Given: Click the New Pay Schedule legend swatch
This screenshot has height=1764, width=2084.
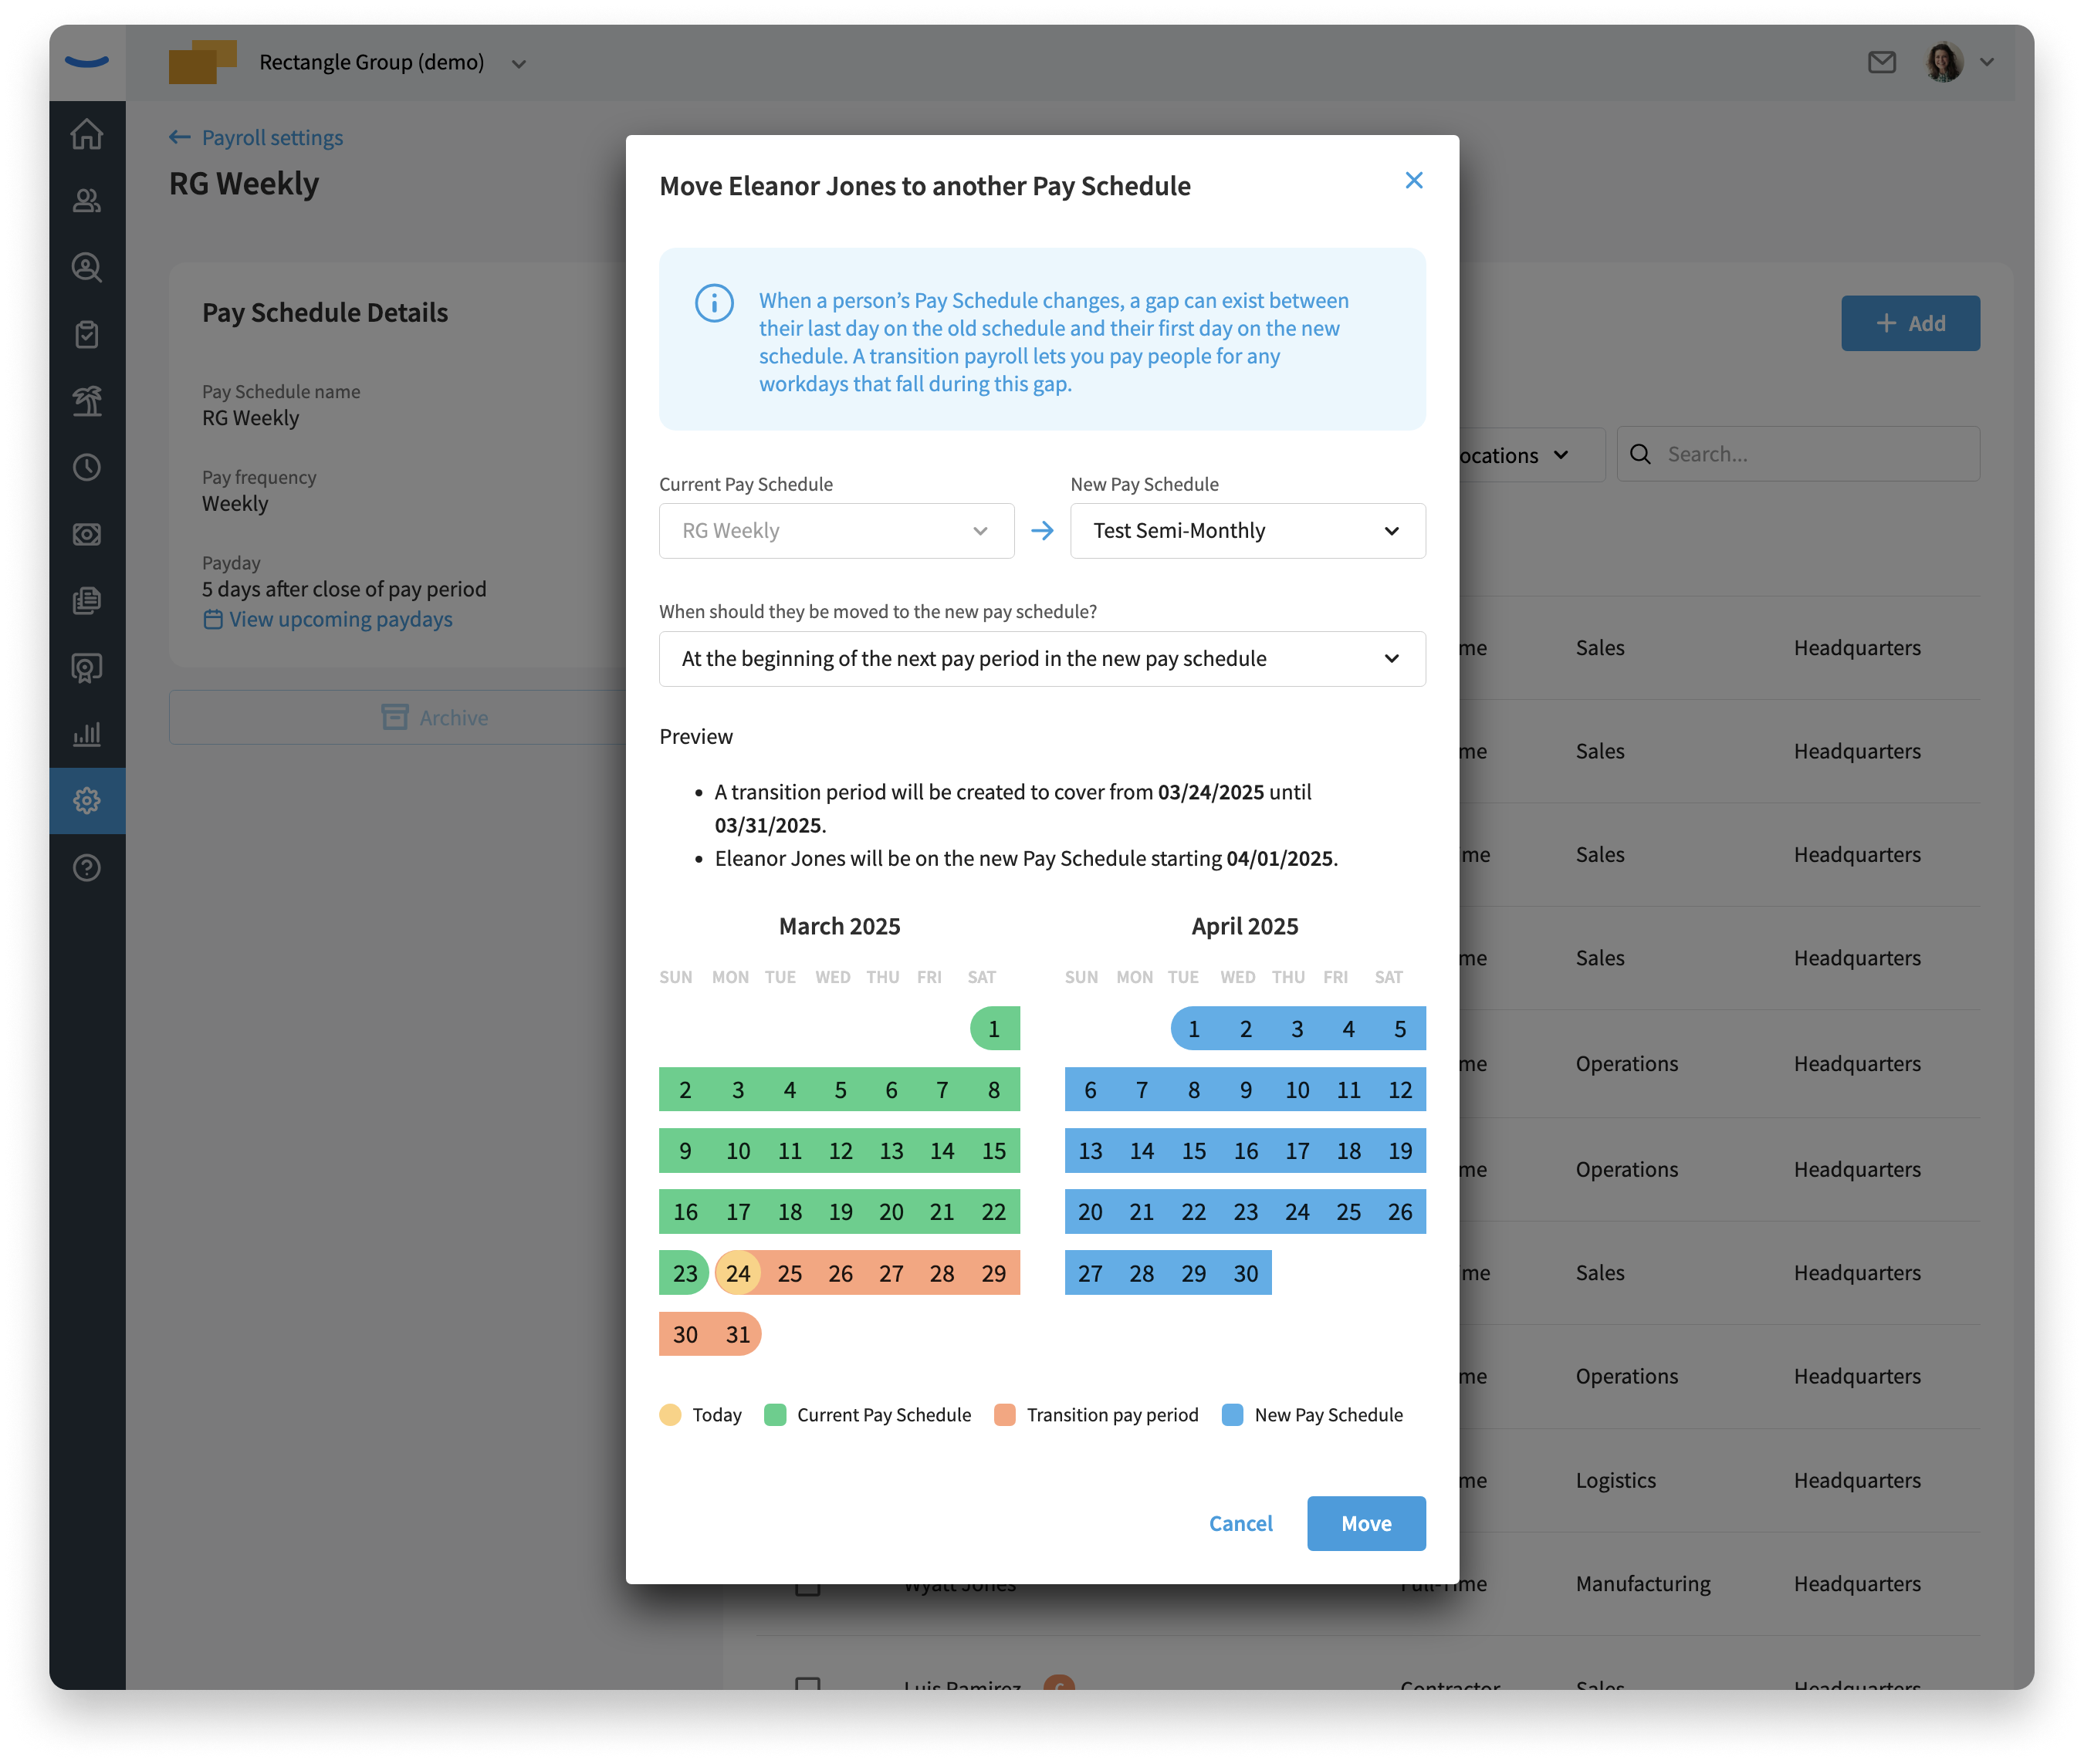Looking at the screenshot, I should [1232, 1414].
